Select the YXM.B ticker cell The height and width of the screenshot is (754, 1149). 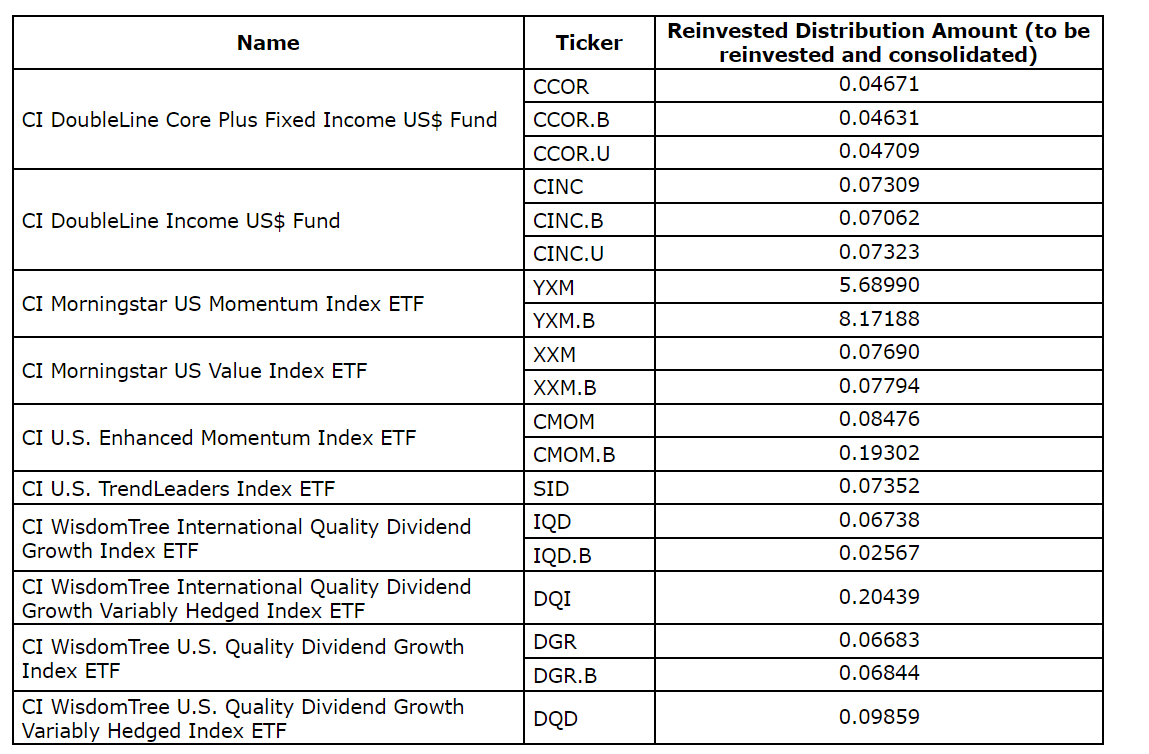563,321
